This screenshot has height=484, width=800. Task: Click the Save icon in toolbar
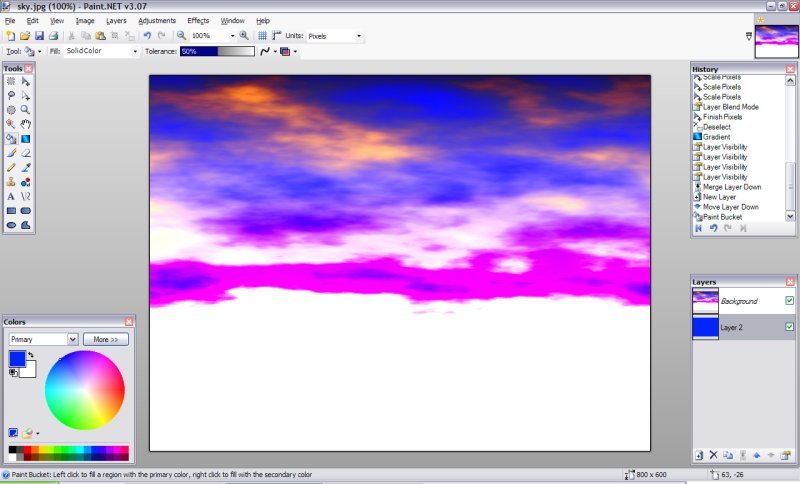[x=38, y=35]
